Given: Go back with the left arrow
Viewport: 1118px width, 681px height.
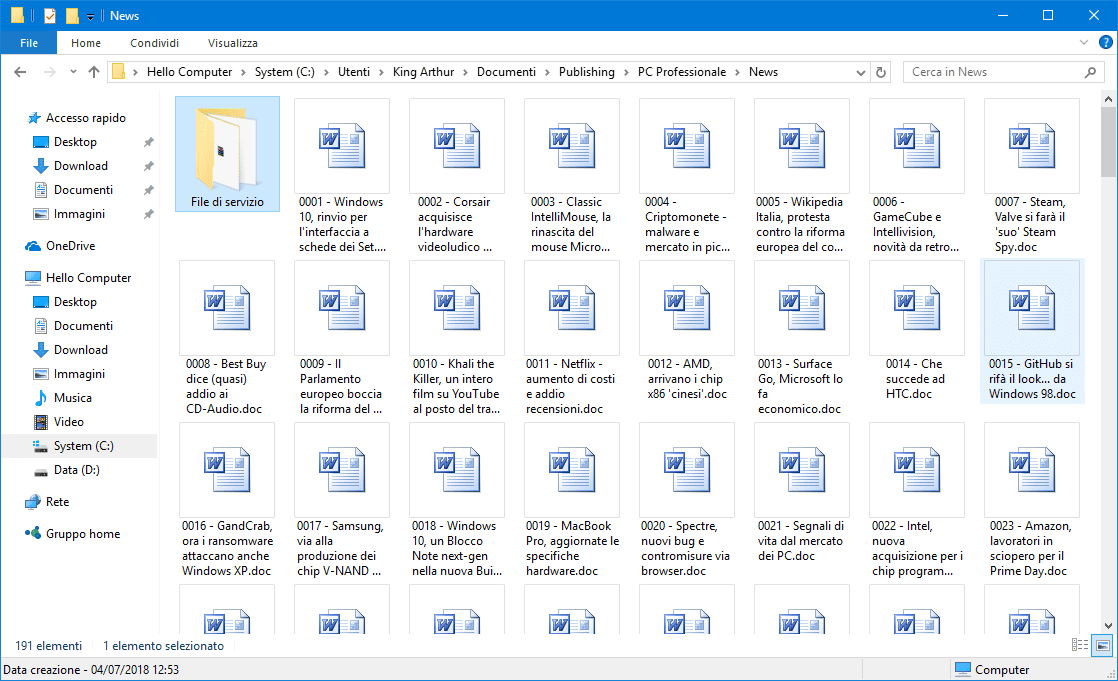Looking at the screenshot, I should click(x=21, y=72).
